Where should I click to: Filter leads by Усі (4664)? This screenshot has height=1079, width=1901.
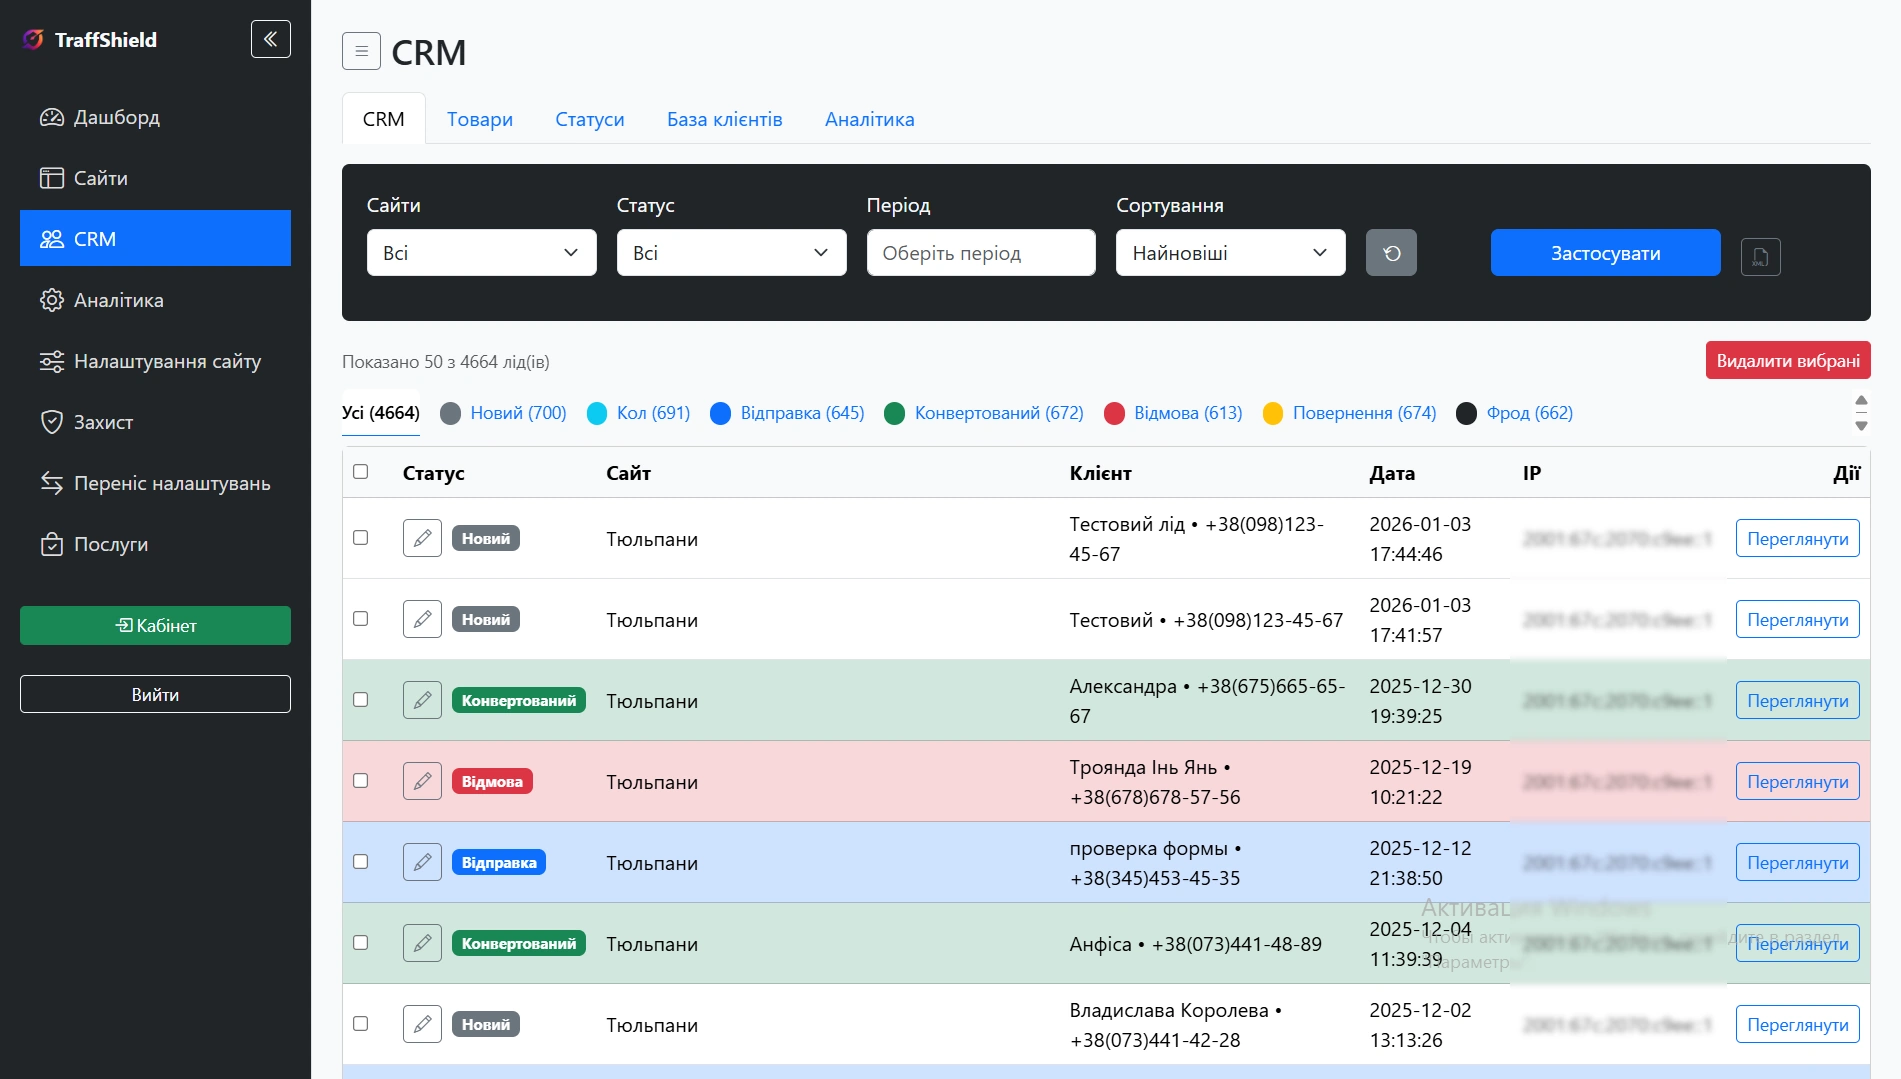pos(381,413)
